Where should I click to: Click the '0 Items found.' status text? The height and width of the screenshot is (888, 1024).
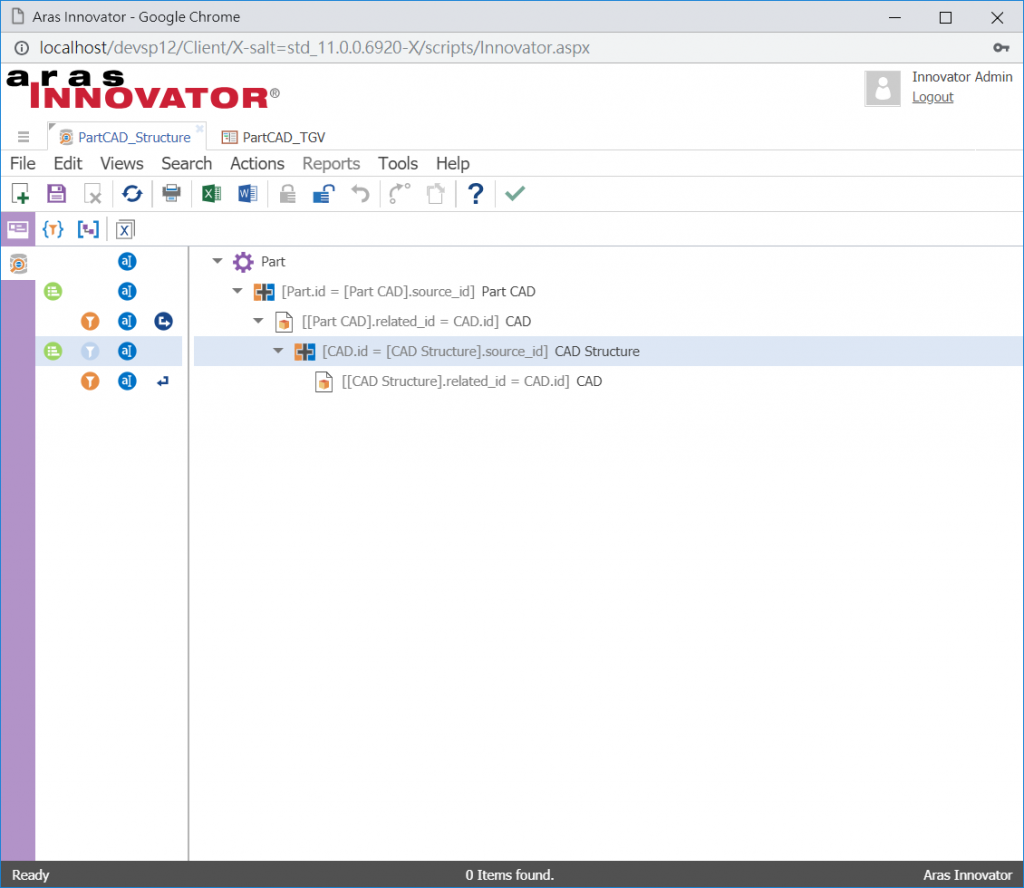[509, 875]
